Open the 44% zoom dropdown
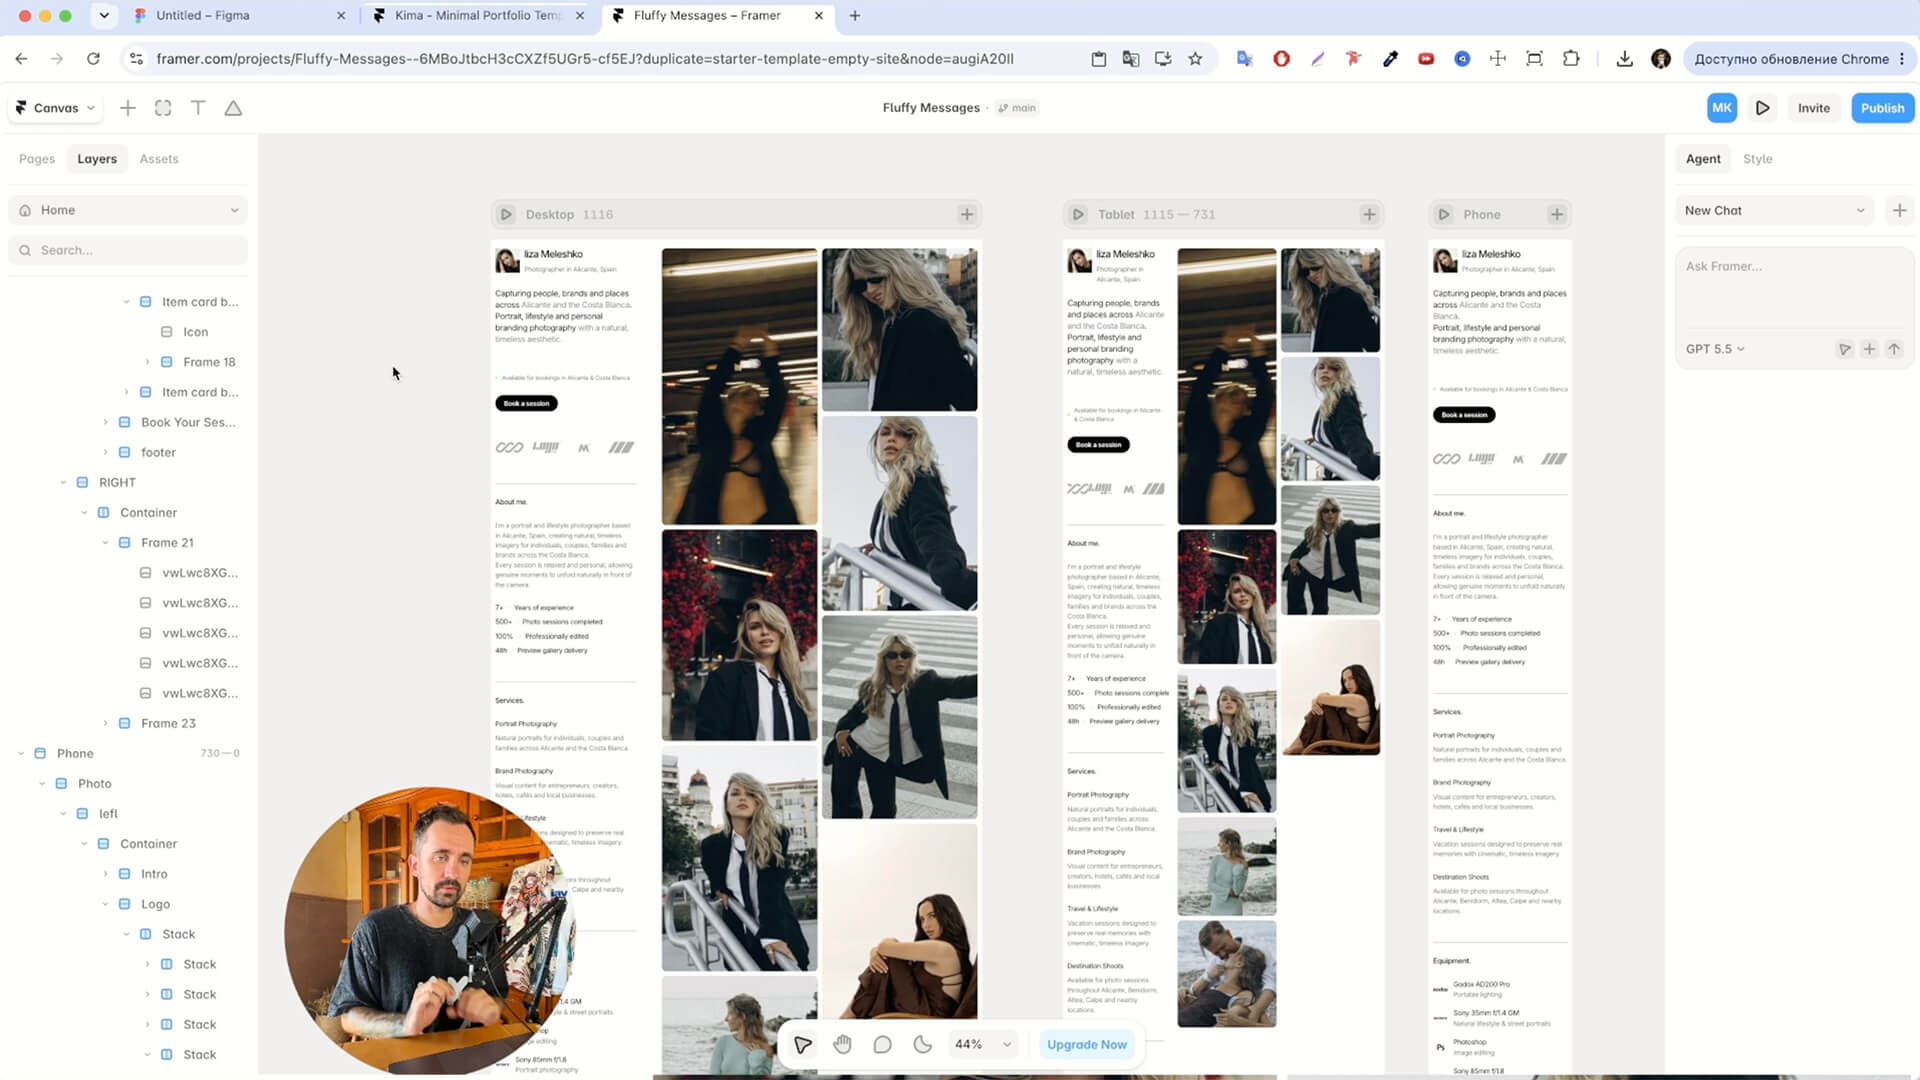1920x1080 pixels. pyautogui.click(x=983, y=1044)
